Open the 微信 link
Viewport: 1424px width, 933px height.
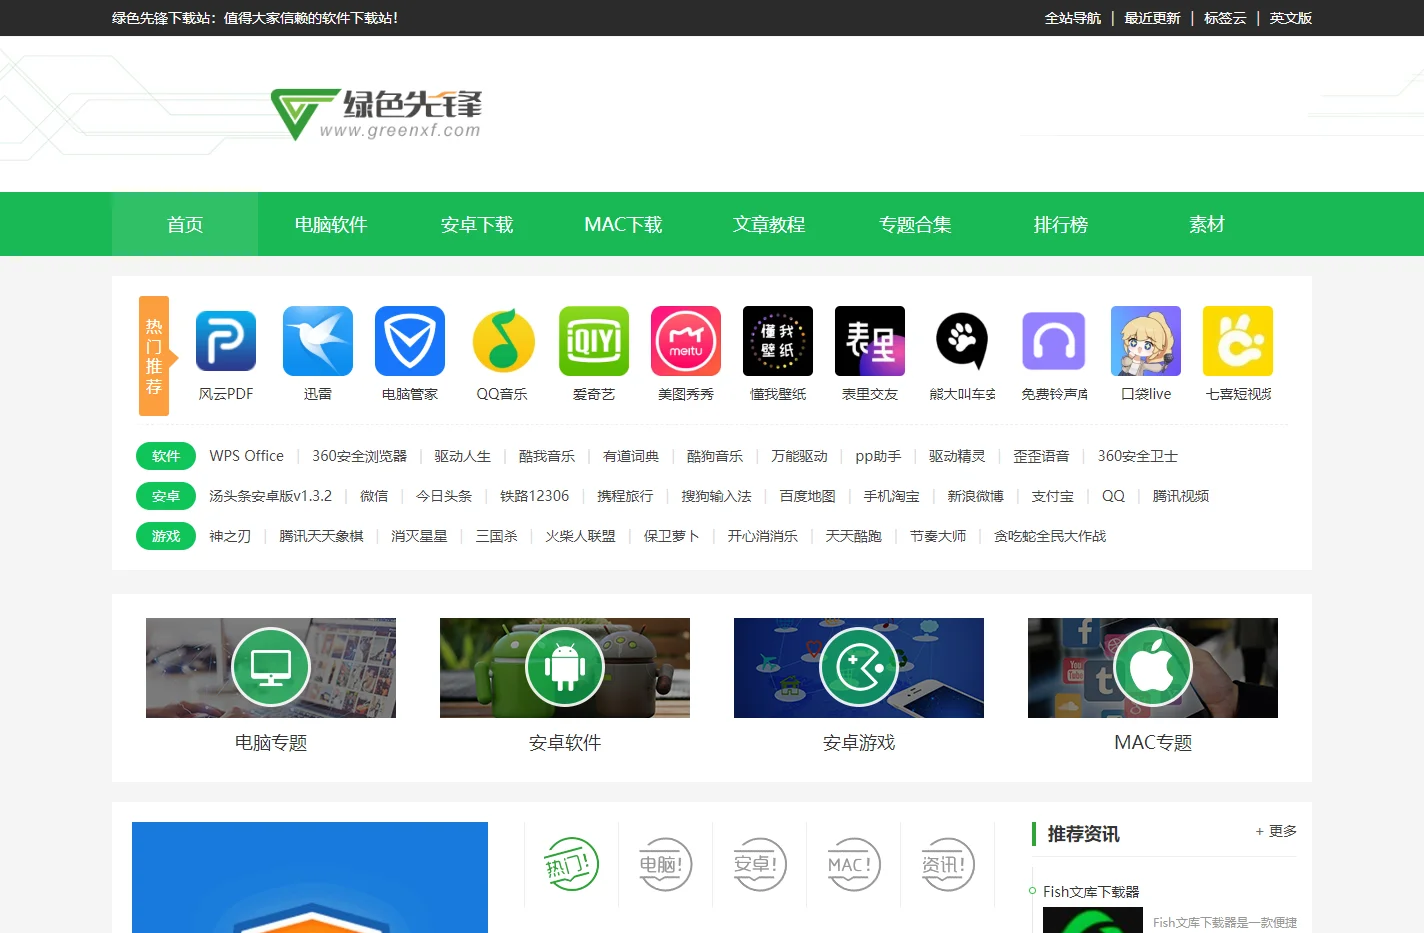point(374,496)
